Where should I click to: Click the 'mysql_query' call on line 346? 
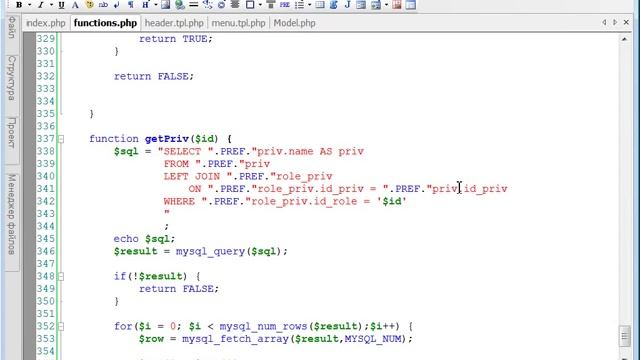pyautogui.click(x=210, y=251)
